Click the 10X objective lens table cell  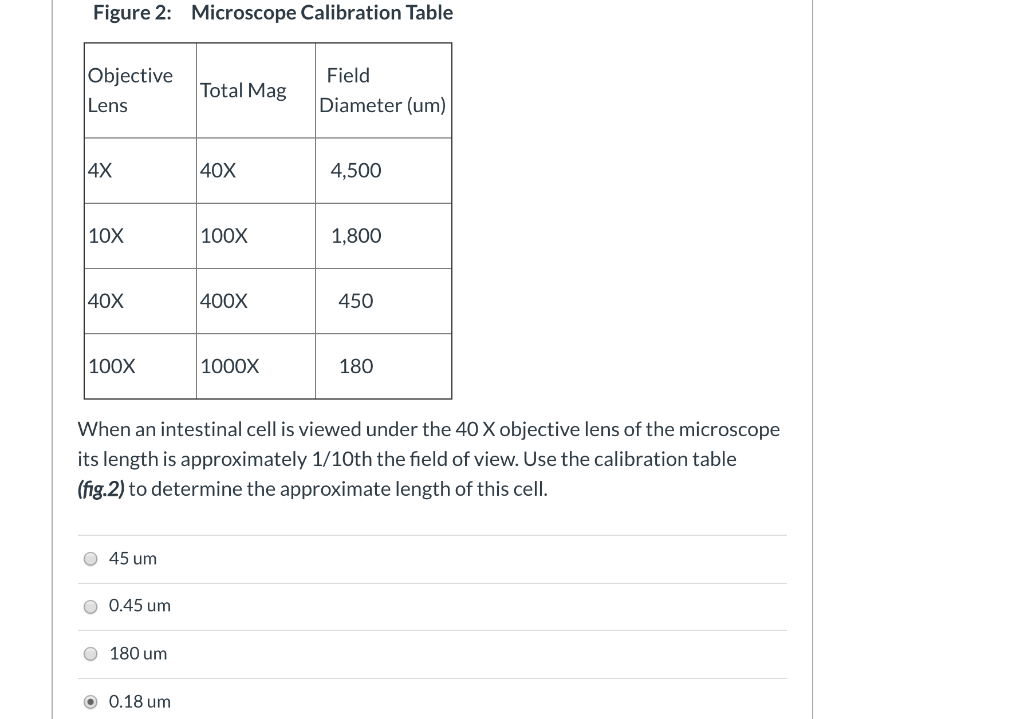[x=103, y=235]
